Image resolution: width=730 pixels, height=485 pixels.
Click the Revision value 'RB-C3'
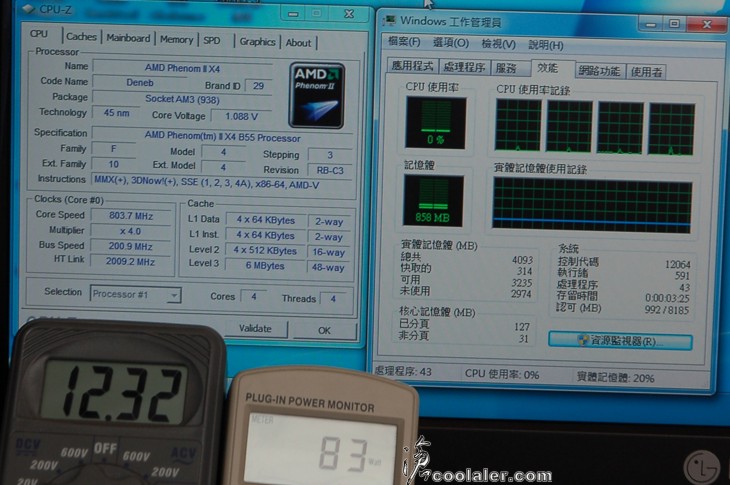coord(330,170)
